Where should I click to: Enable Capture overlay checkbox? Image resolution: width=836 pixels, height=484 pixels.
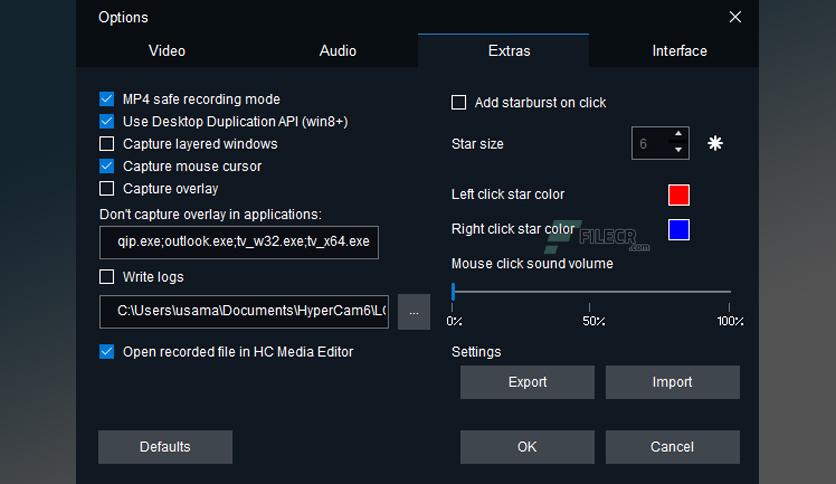click(x=107, y=189)
